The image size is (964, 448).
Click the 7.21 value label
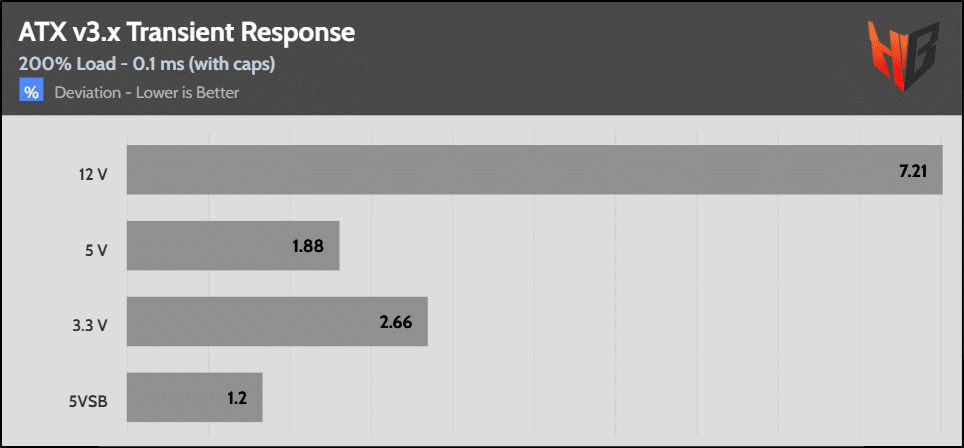pyautogui.click(x=912, y=171)
